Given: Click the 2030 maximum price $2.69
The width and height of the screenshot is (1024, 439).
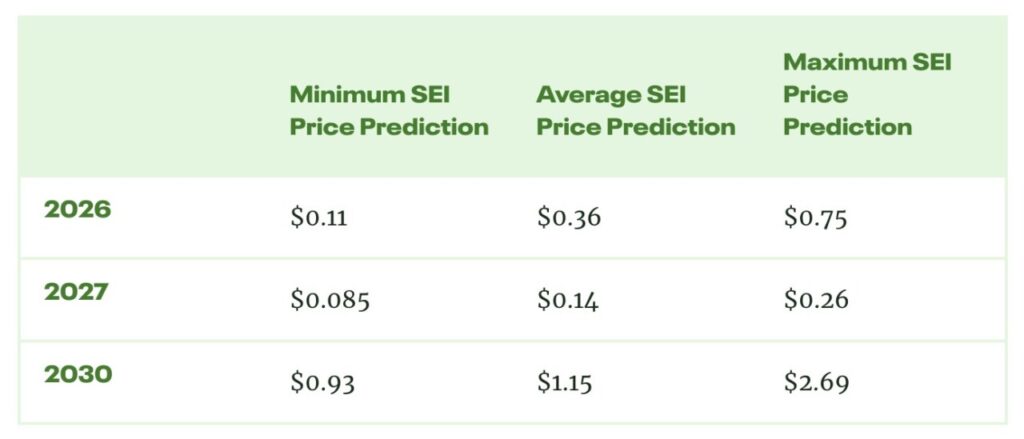Looking at the screenshot, I should coord(816,382).
